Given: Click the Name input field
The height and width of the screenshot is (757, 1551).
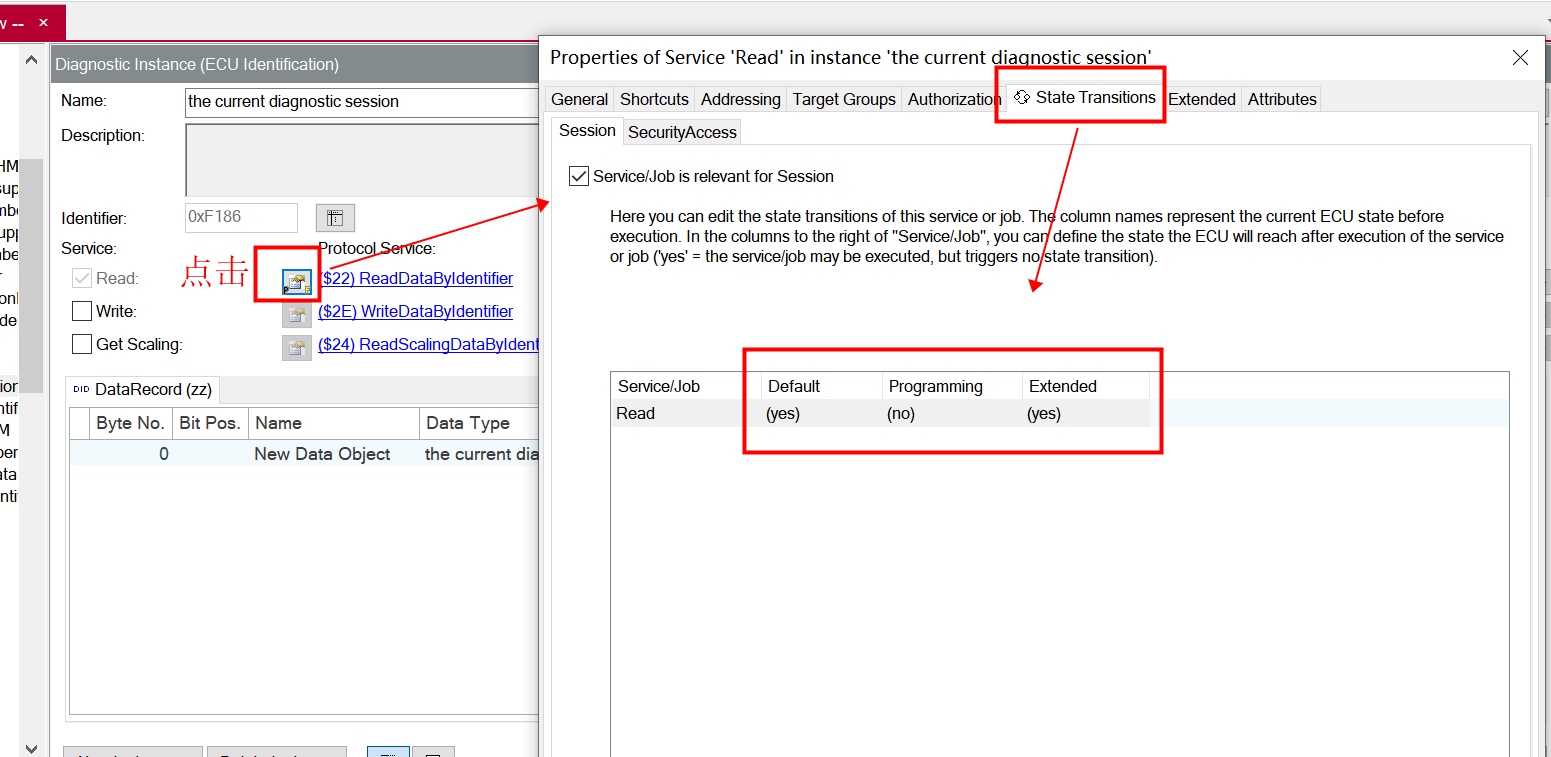Looking at the screenshot, I should pyautogui.click(x=362, y=101).
